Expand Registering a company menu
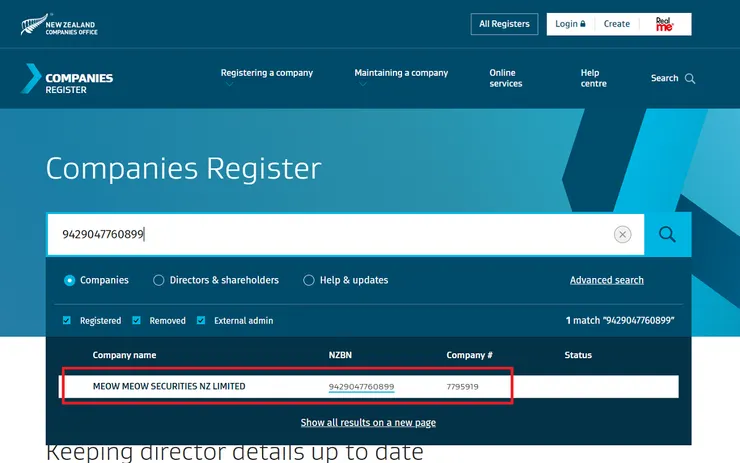Screen dimensions: 740x463 (267, 73)
